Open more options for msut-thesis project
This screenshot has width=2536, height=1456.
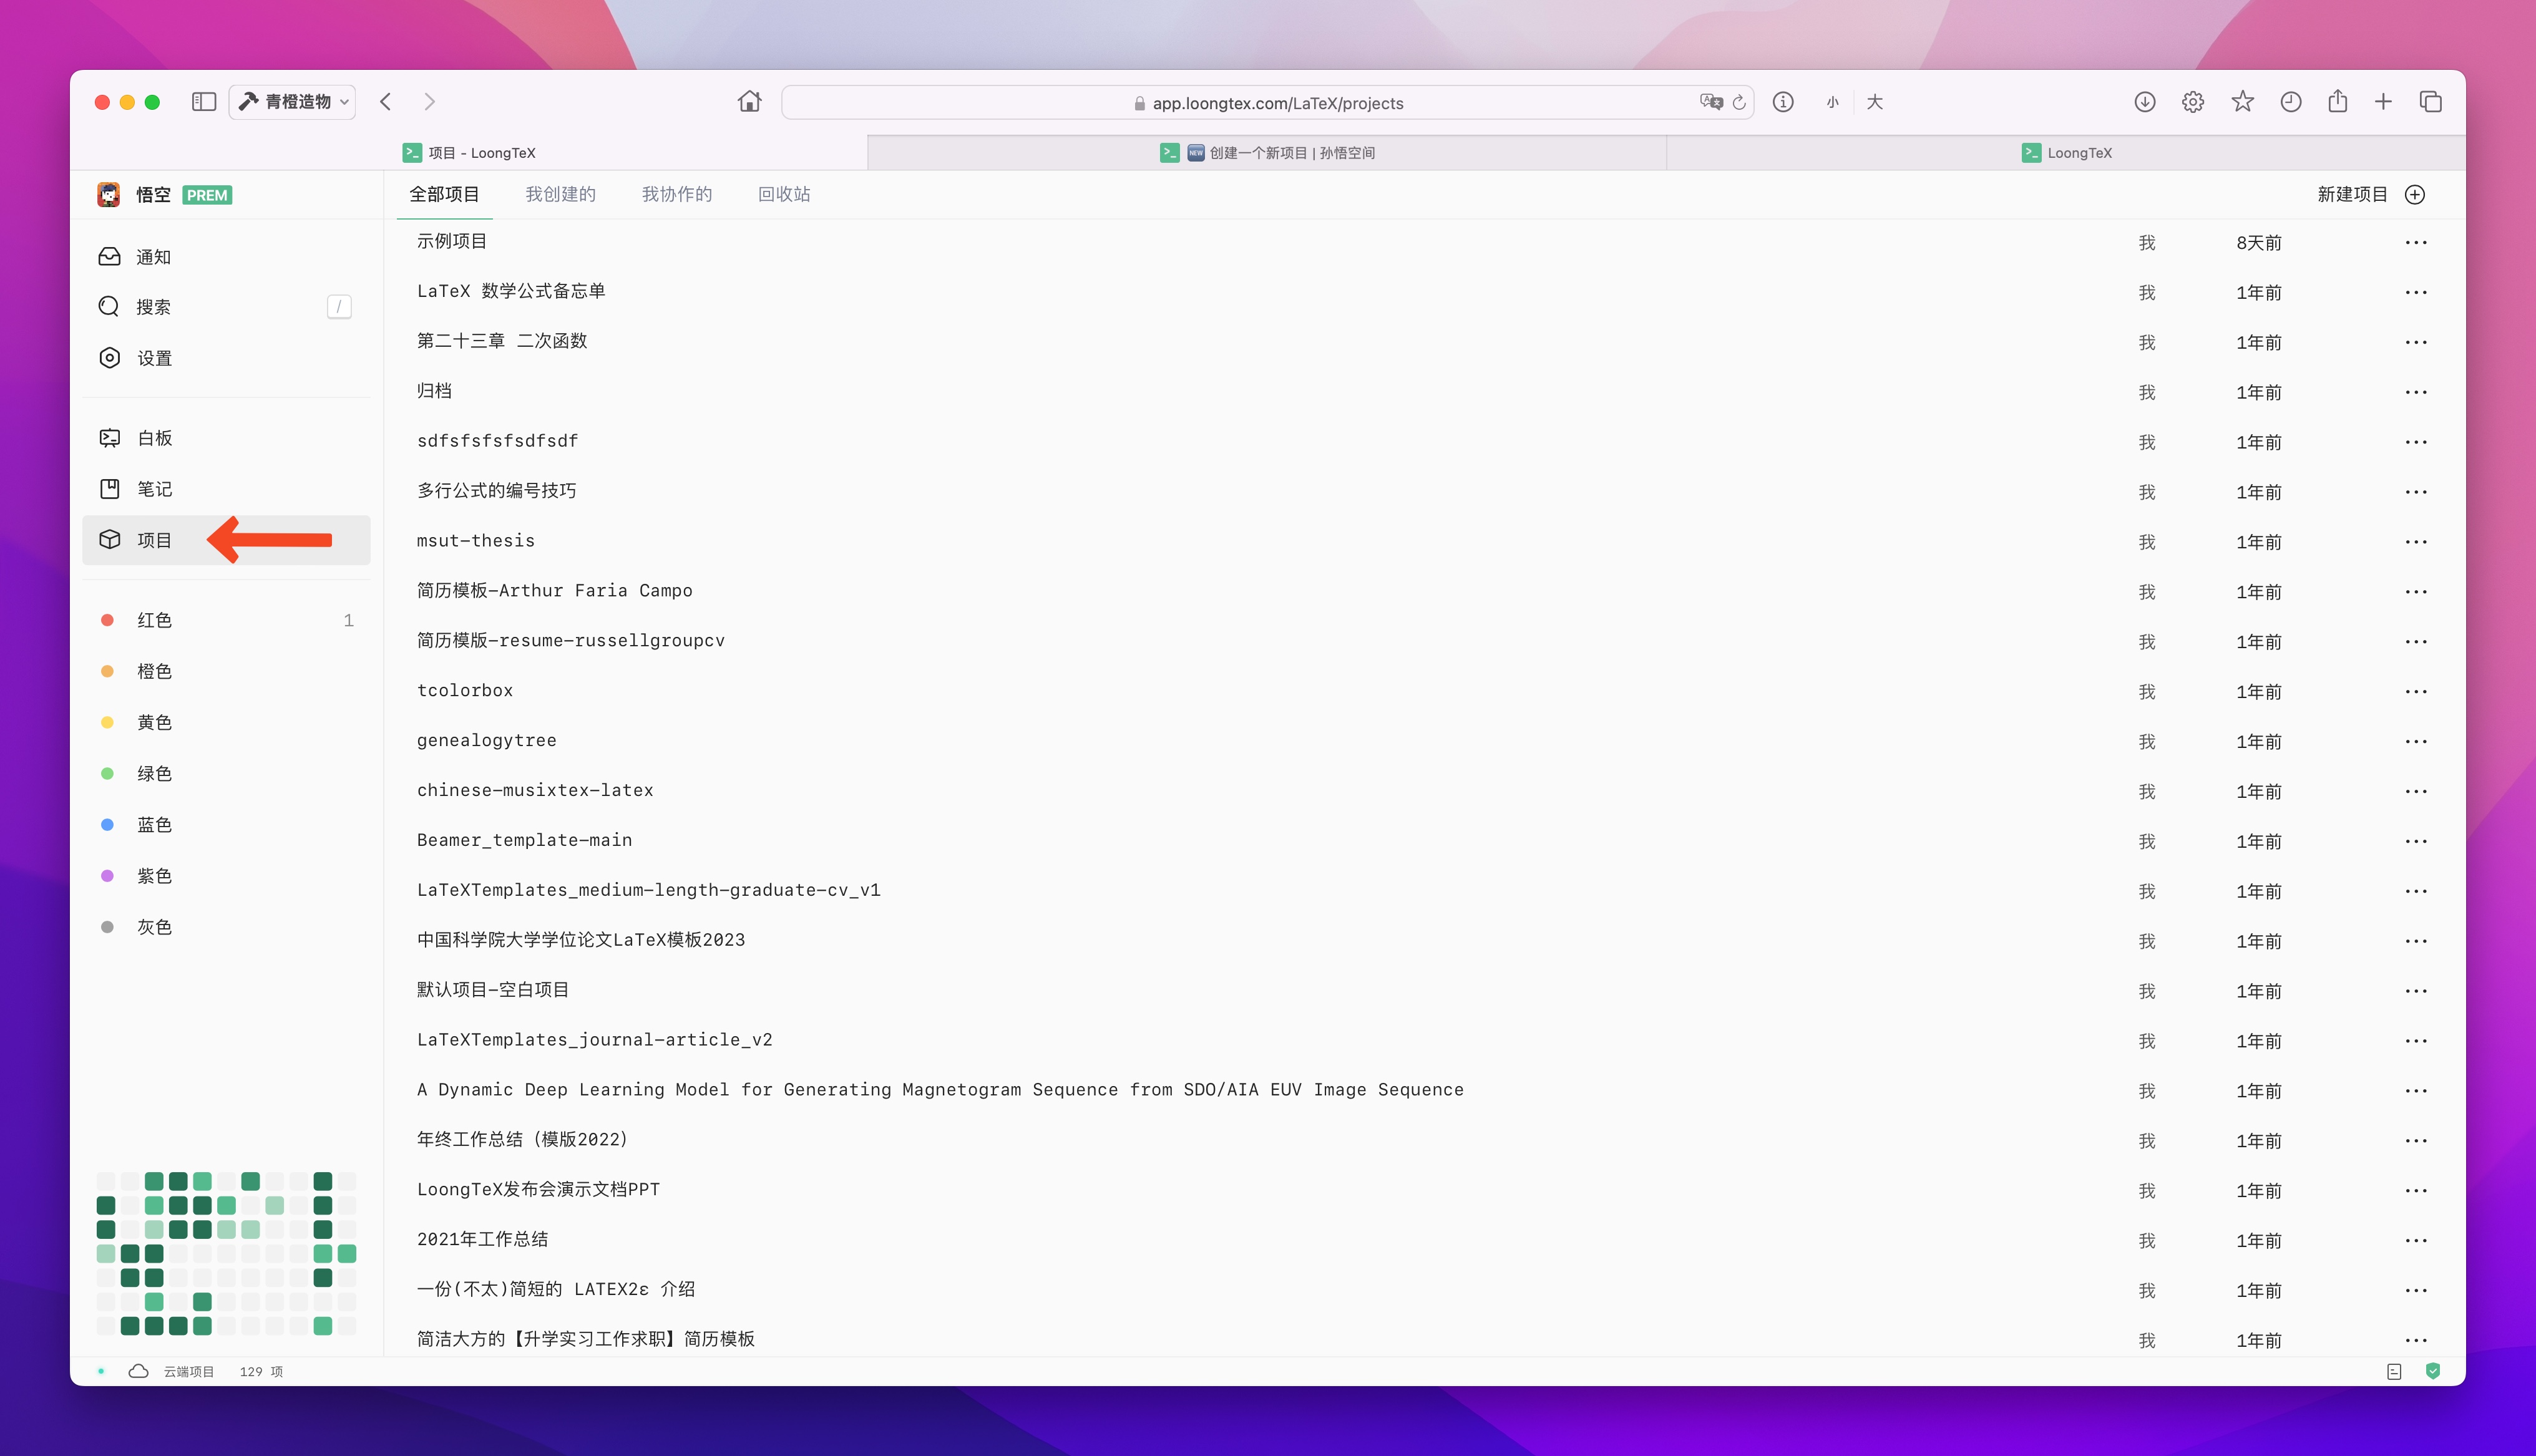pos(2416,542)
